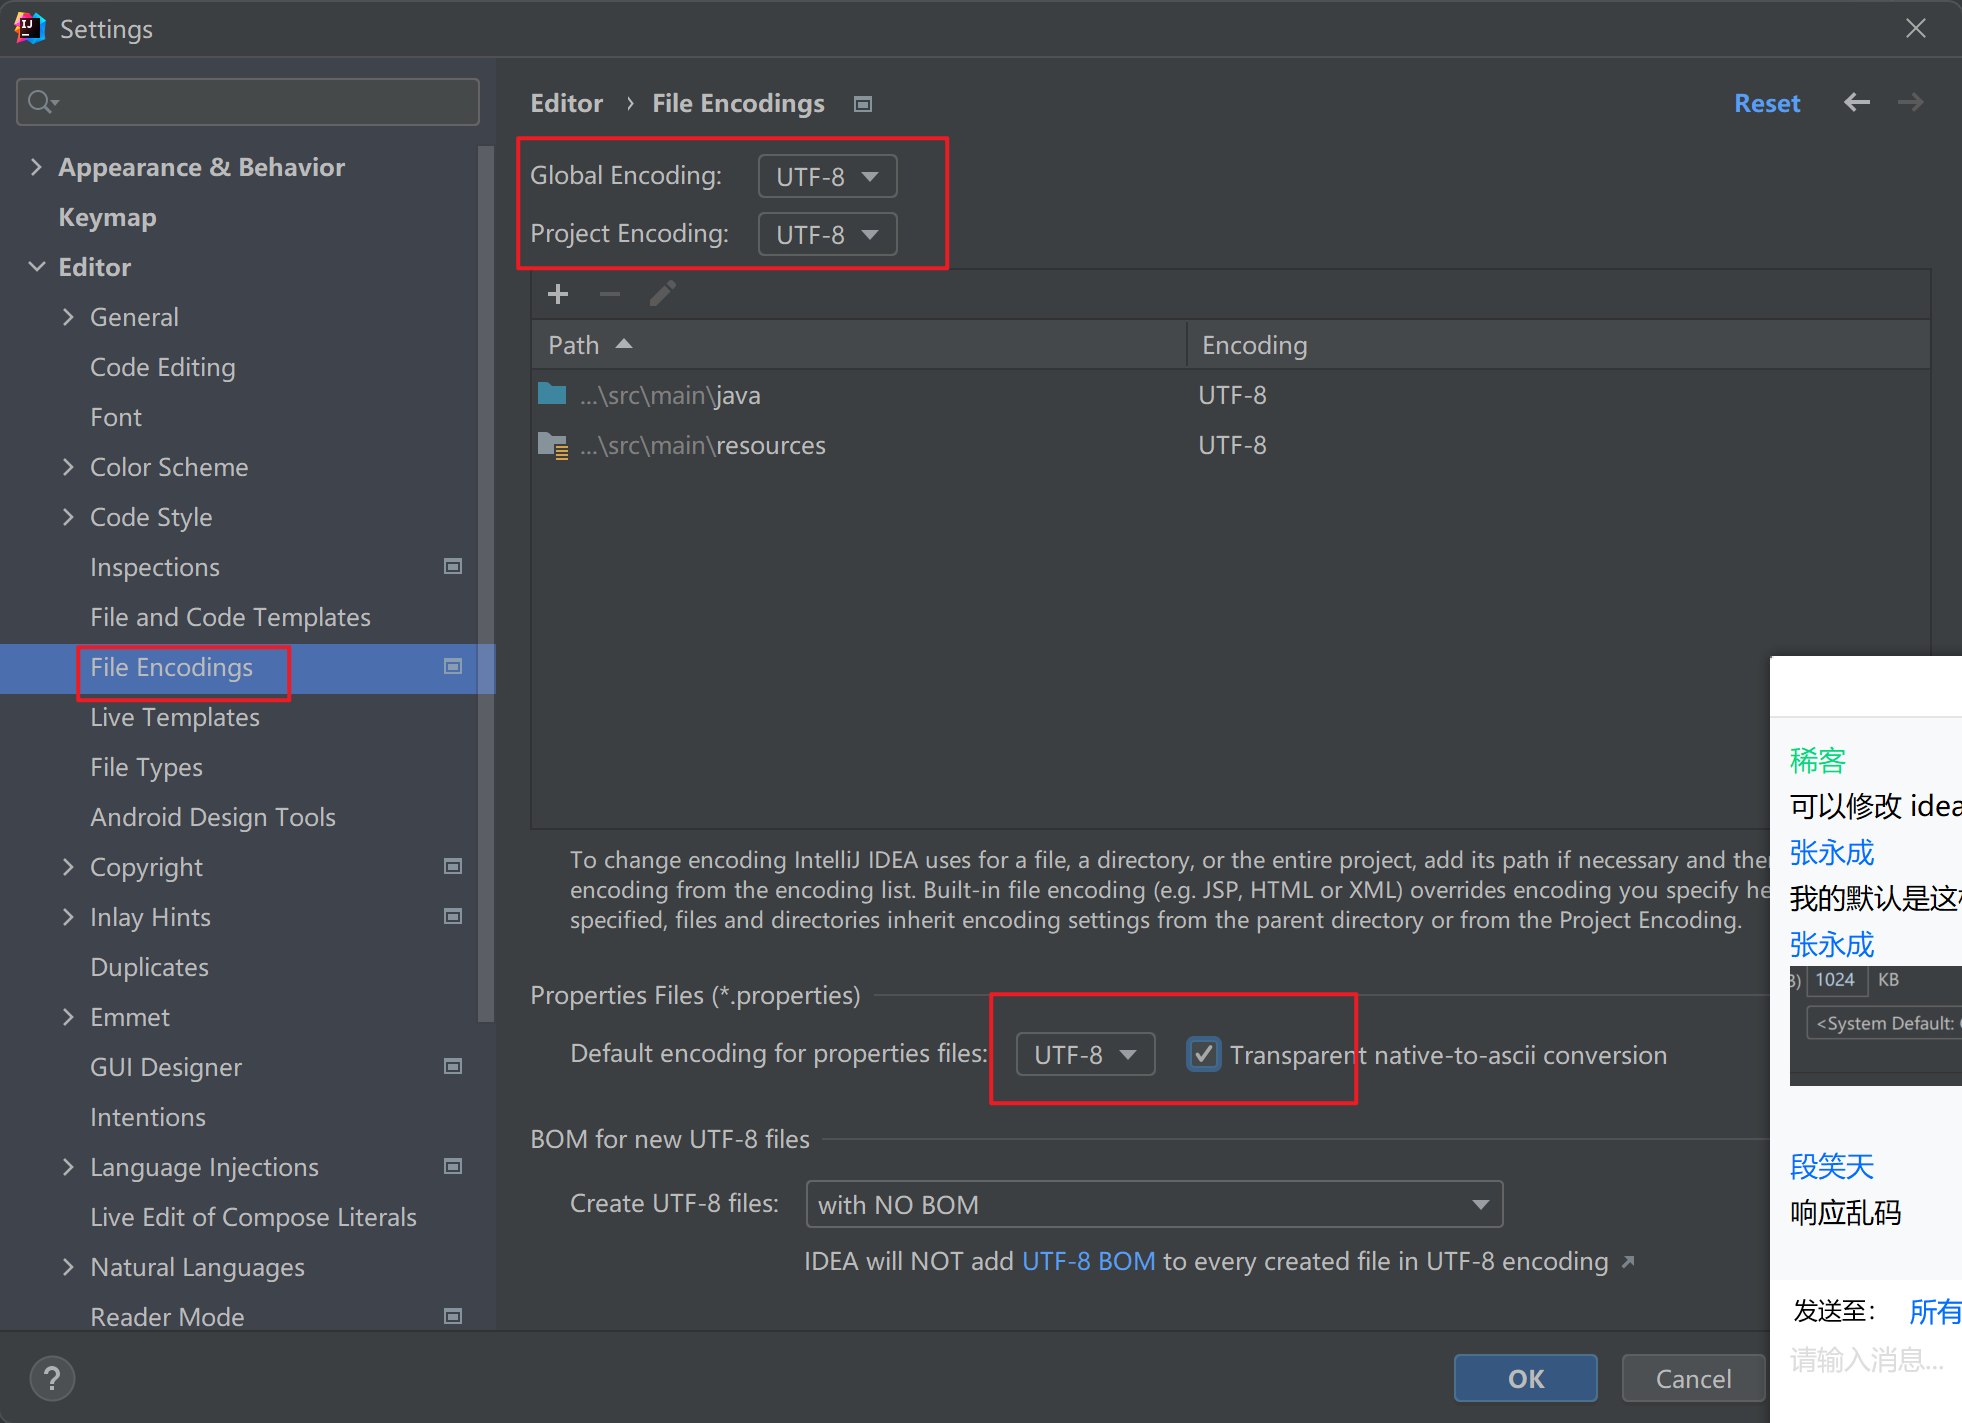Click the add path plus icon
The height and width of the screenshot is (1423, 1962).
coord(558,294)
